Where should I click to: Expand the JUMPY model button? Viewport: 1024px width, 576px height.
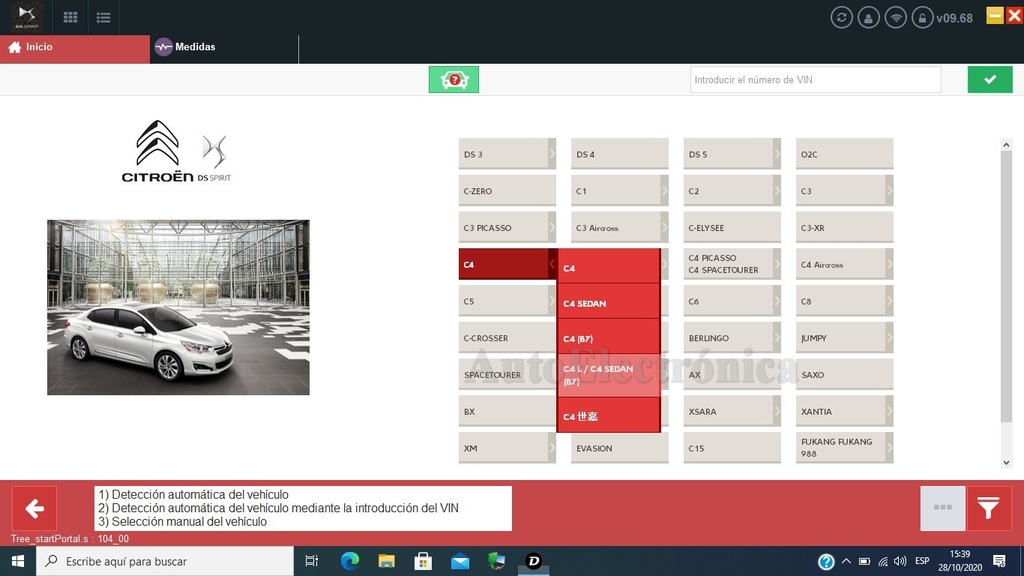(844, 338)
